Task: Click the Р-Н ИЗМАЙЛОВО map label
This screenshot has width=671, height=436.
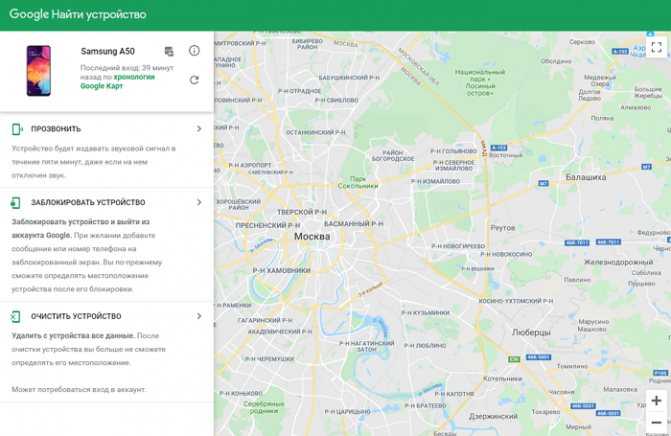Action: coord(435,181)
